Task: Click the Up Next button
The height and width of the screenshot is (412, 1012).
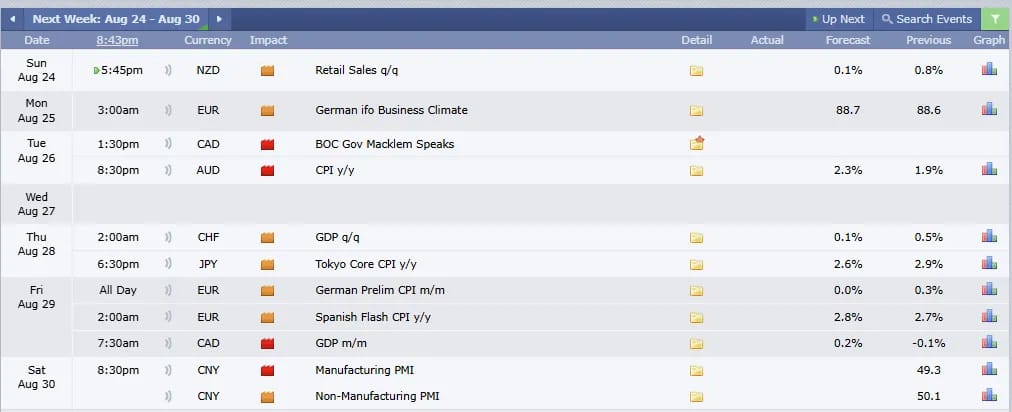Action: tap(839, 19)
